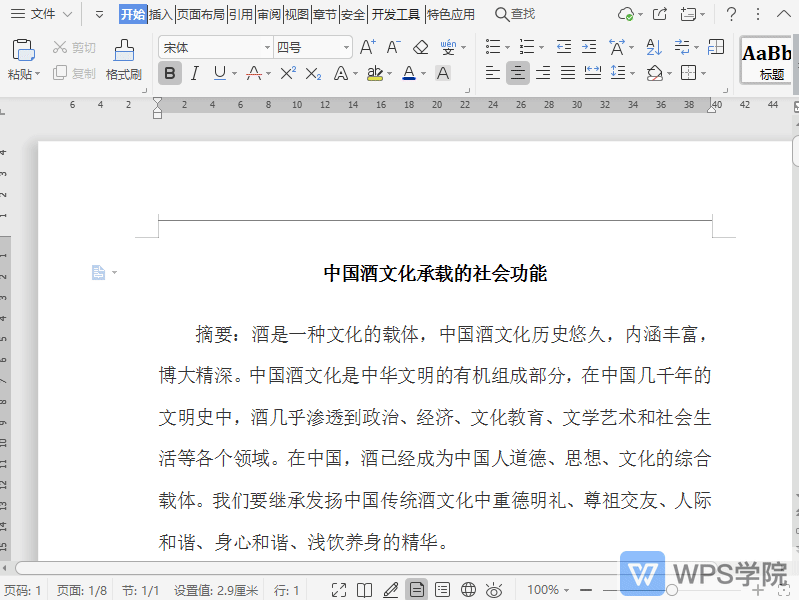Select the 标题 heading style

(x=770, y=60)
